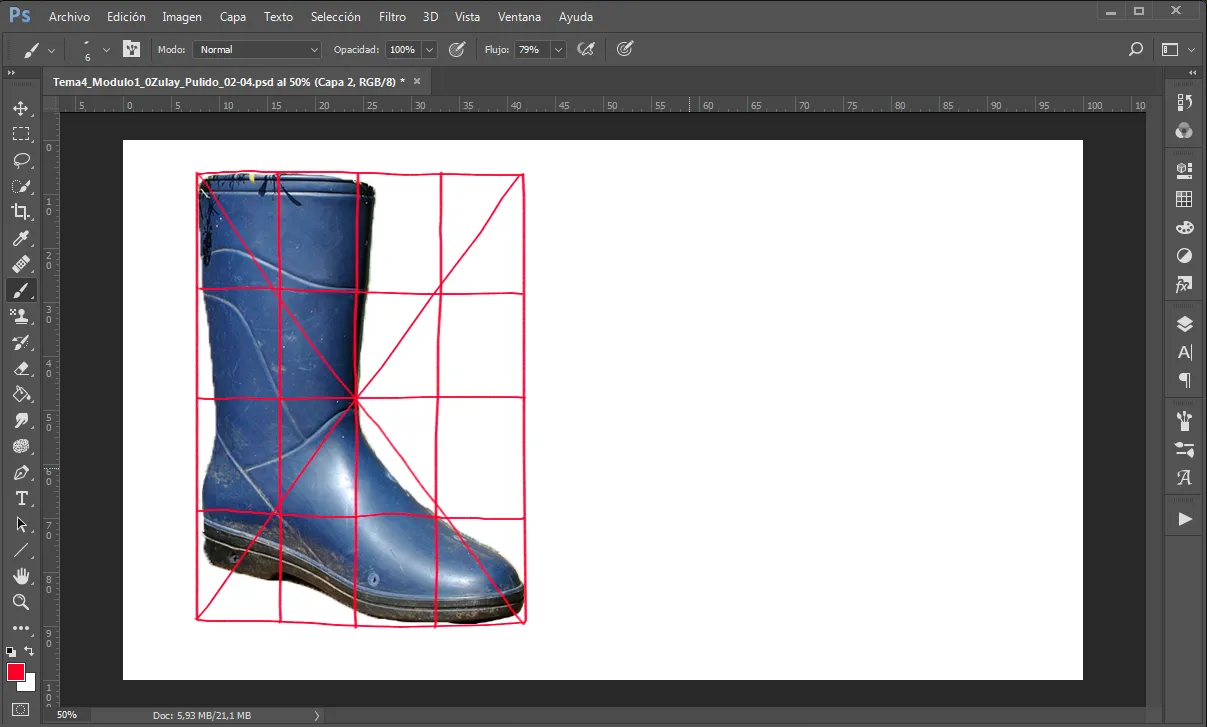Open the Modo blending mode dropdown
Screen dimensions: 1207x727
[x=257, y=49]
